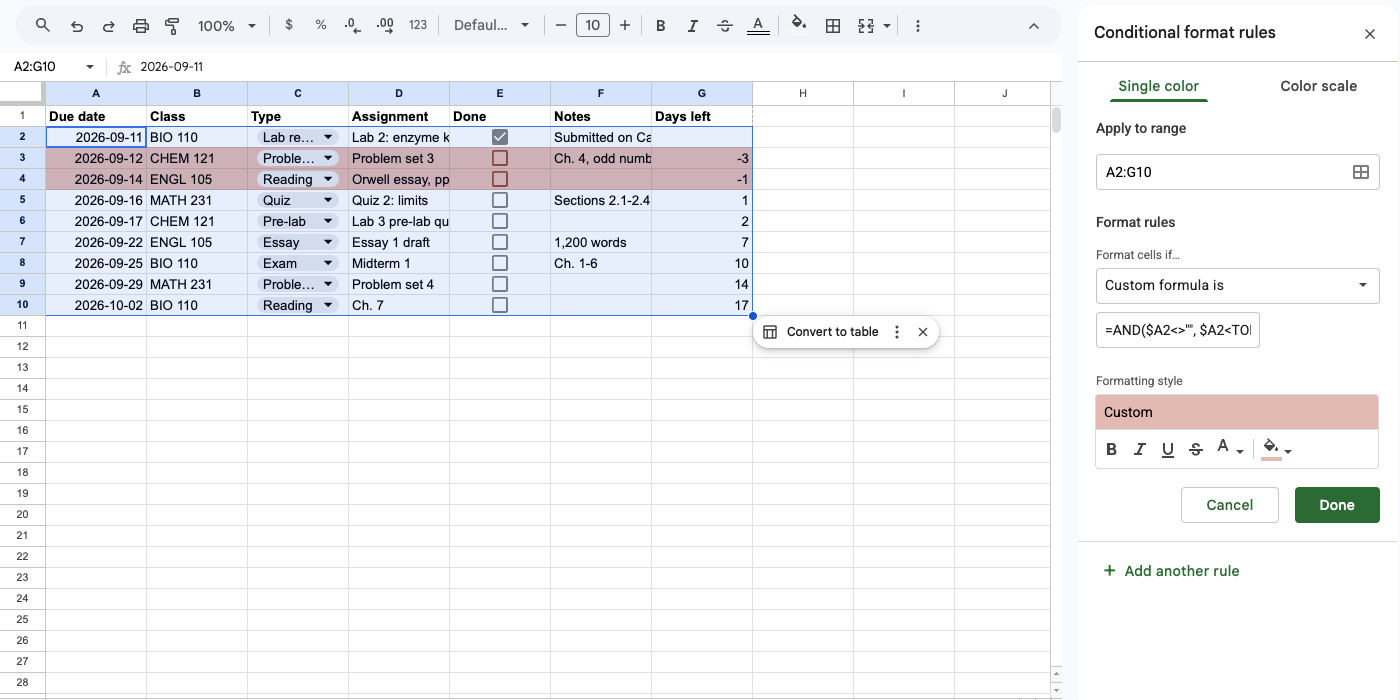1400x700 pixels.
Task: Format as currency with dollar icon
Action: [289, 25]
